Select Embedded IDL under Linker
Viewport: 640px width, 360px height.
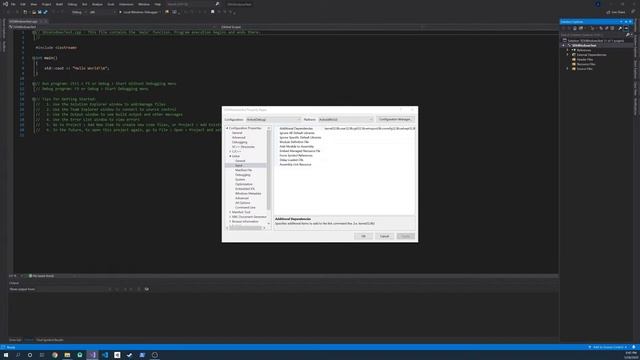(x=245, y=189)
